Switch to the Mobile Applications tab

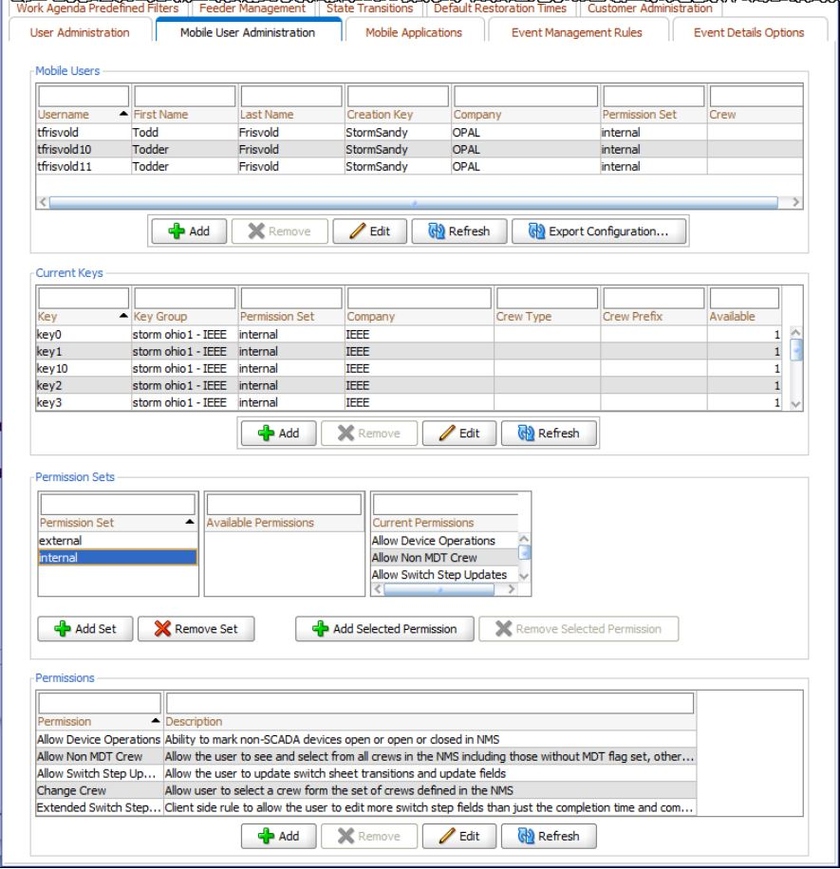[x=413, y=32]
